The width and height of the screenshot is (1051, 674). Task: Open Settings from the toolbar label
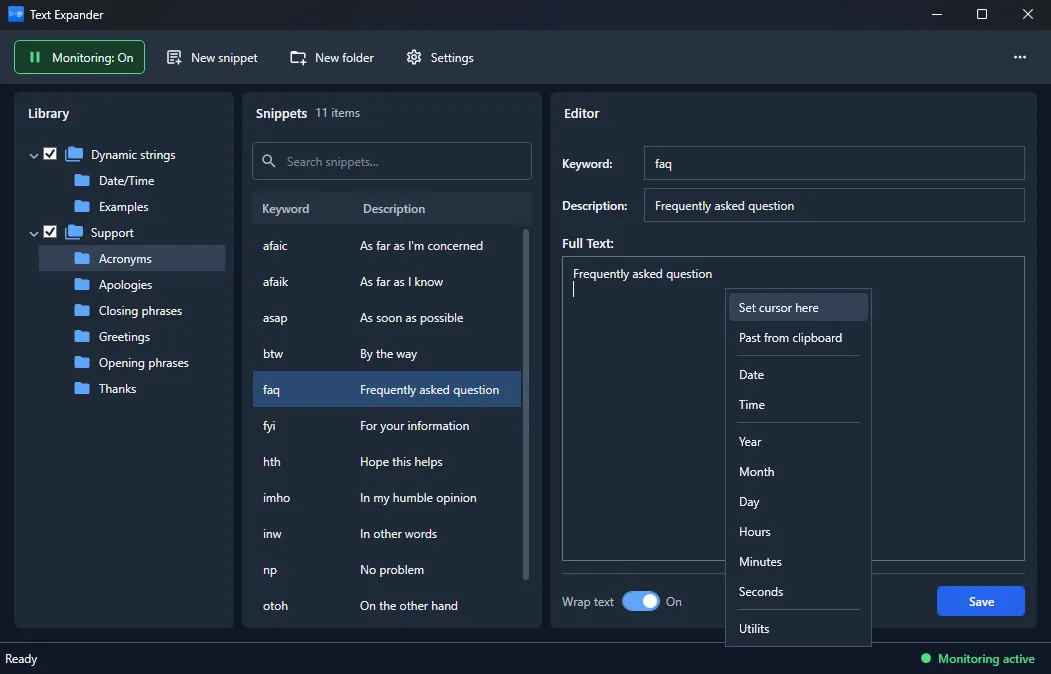[452, 58]
